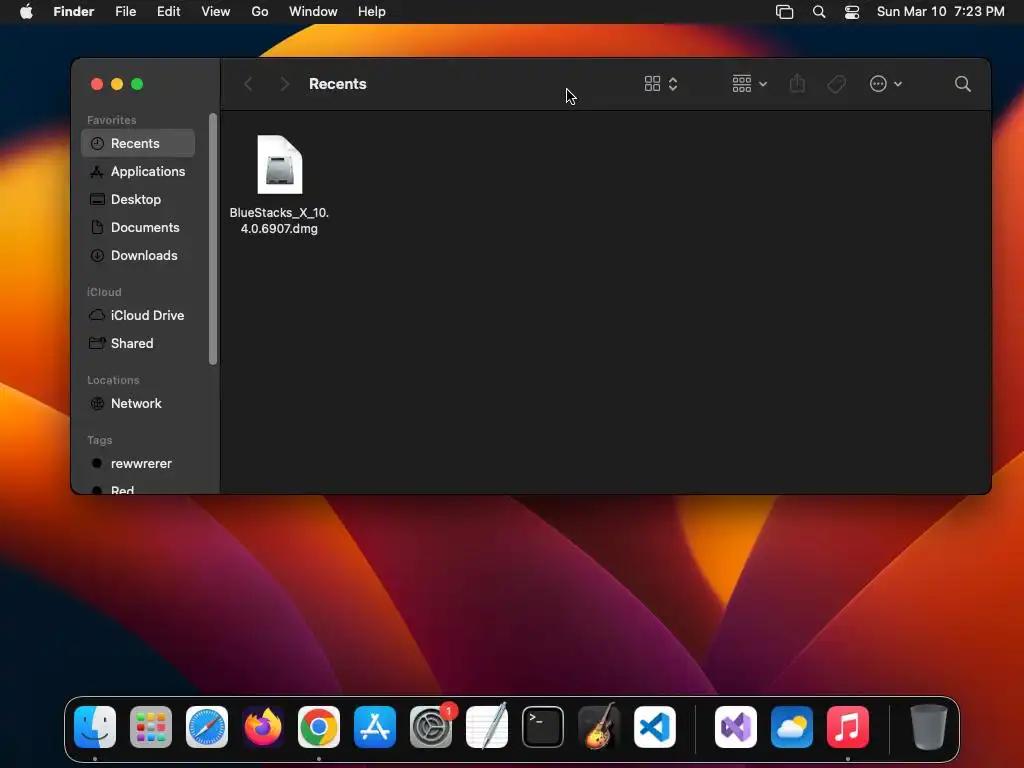Viewport: 1024px width, 768px height.
Task: Click the Share toolbar icon in Finder
Action: pos(797,84)
